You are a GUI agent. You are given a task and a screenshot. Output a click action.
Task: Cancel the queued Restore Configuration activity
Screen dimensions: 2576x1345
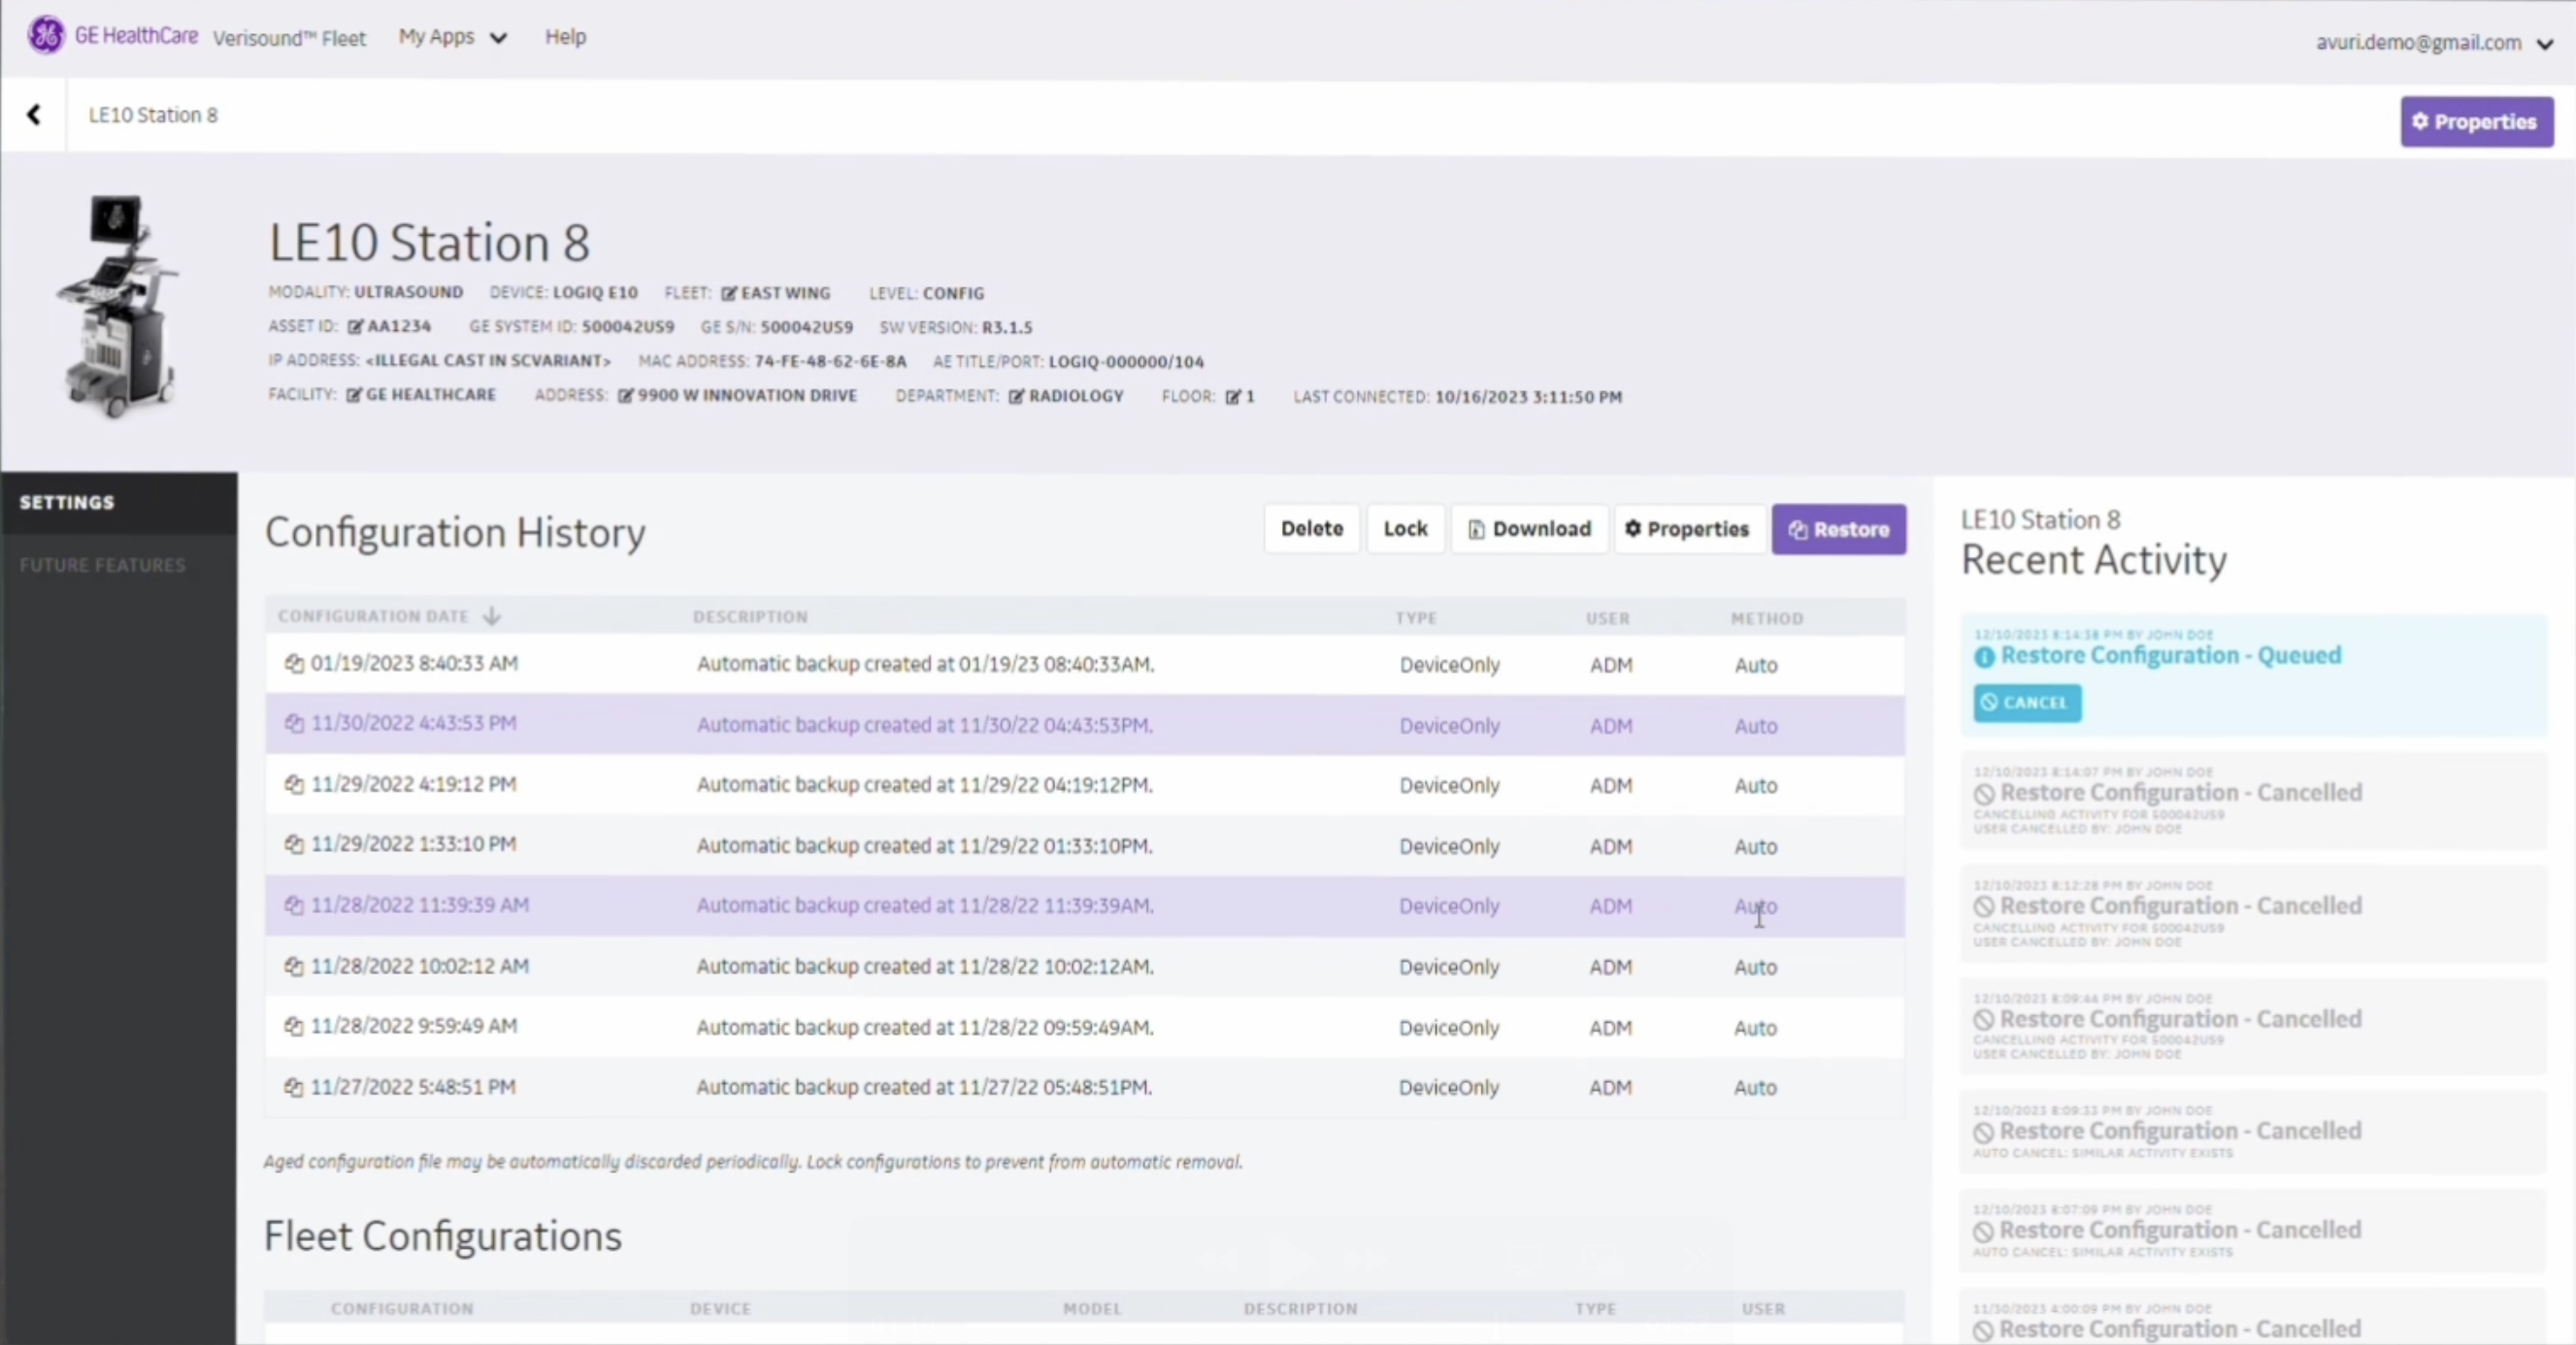pyautogui.click(x=2026, y=703)
